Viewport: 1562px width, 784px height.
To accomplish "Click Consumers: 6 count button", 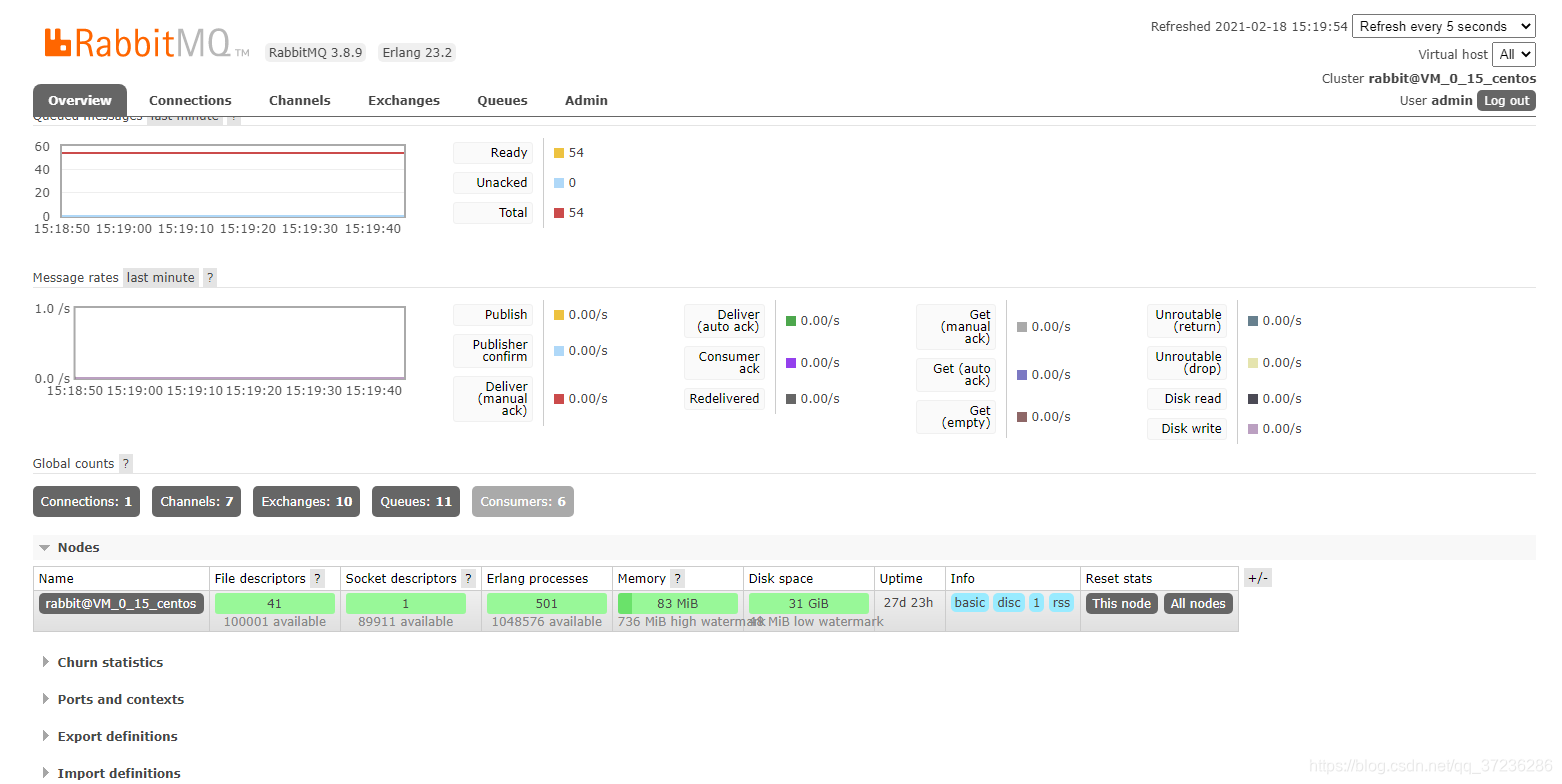I will pos(523,502).
